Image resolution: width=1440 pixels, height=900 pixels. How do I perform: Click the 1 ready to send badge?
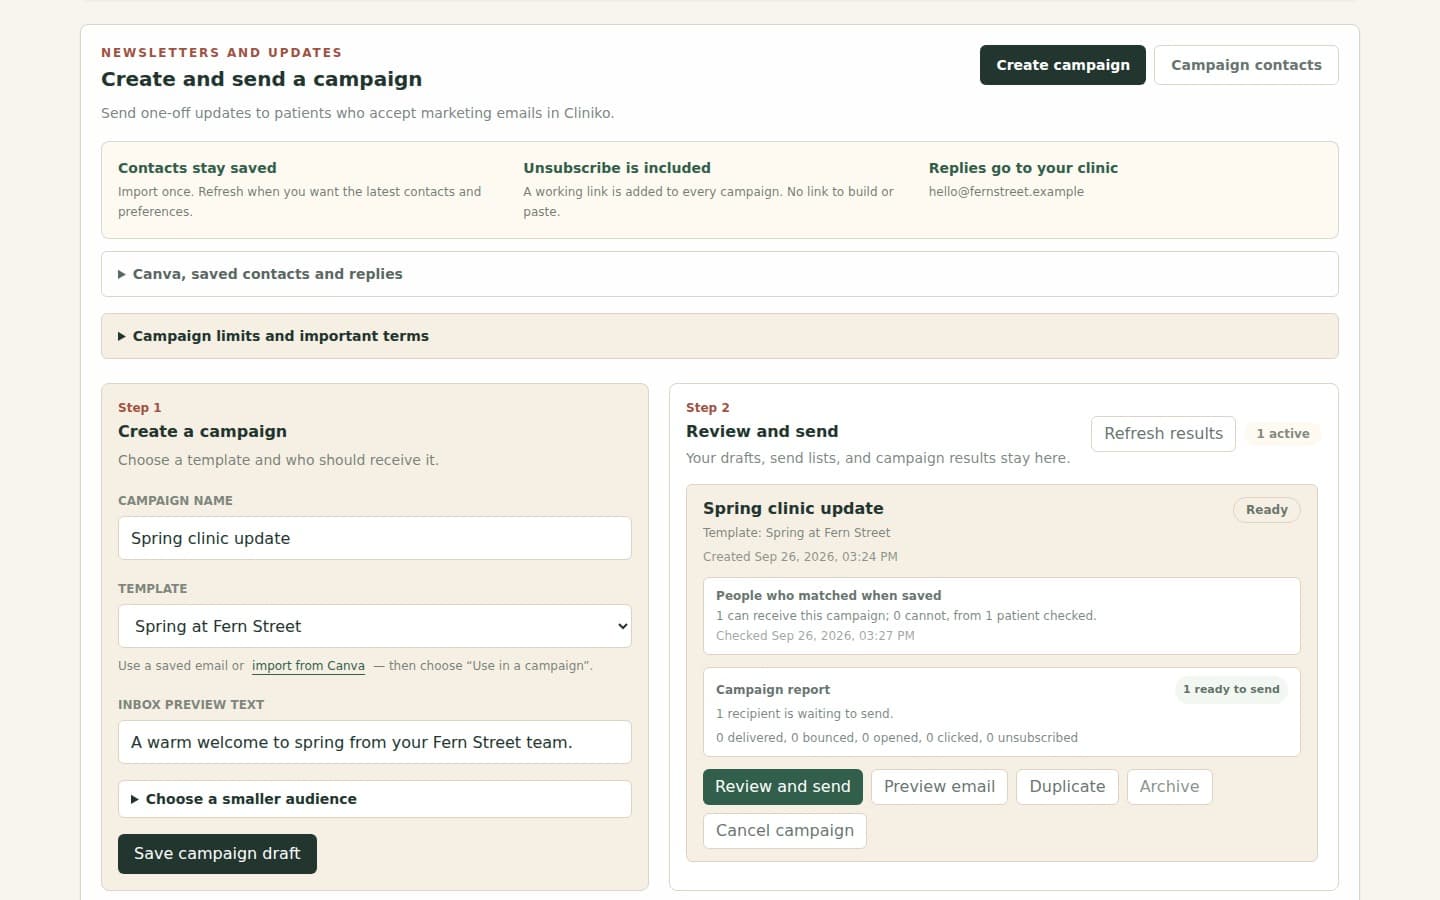(1231, 689)
